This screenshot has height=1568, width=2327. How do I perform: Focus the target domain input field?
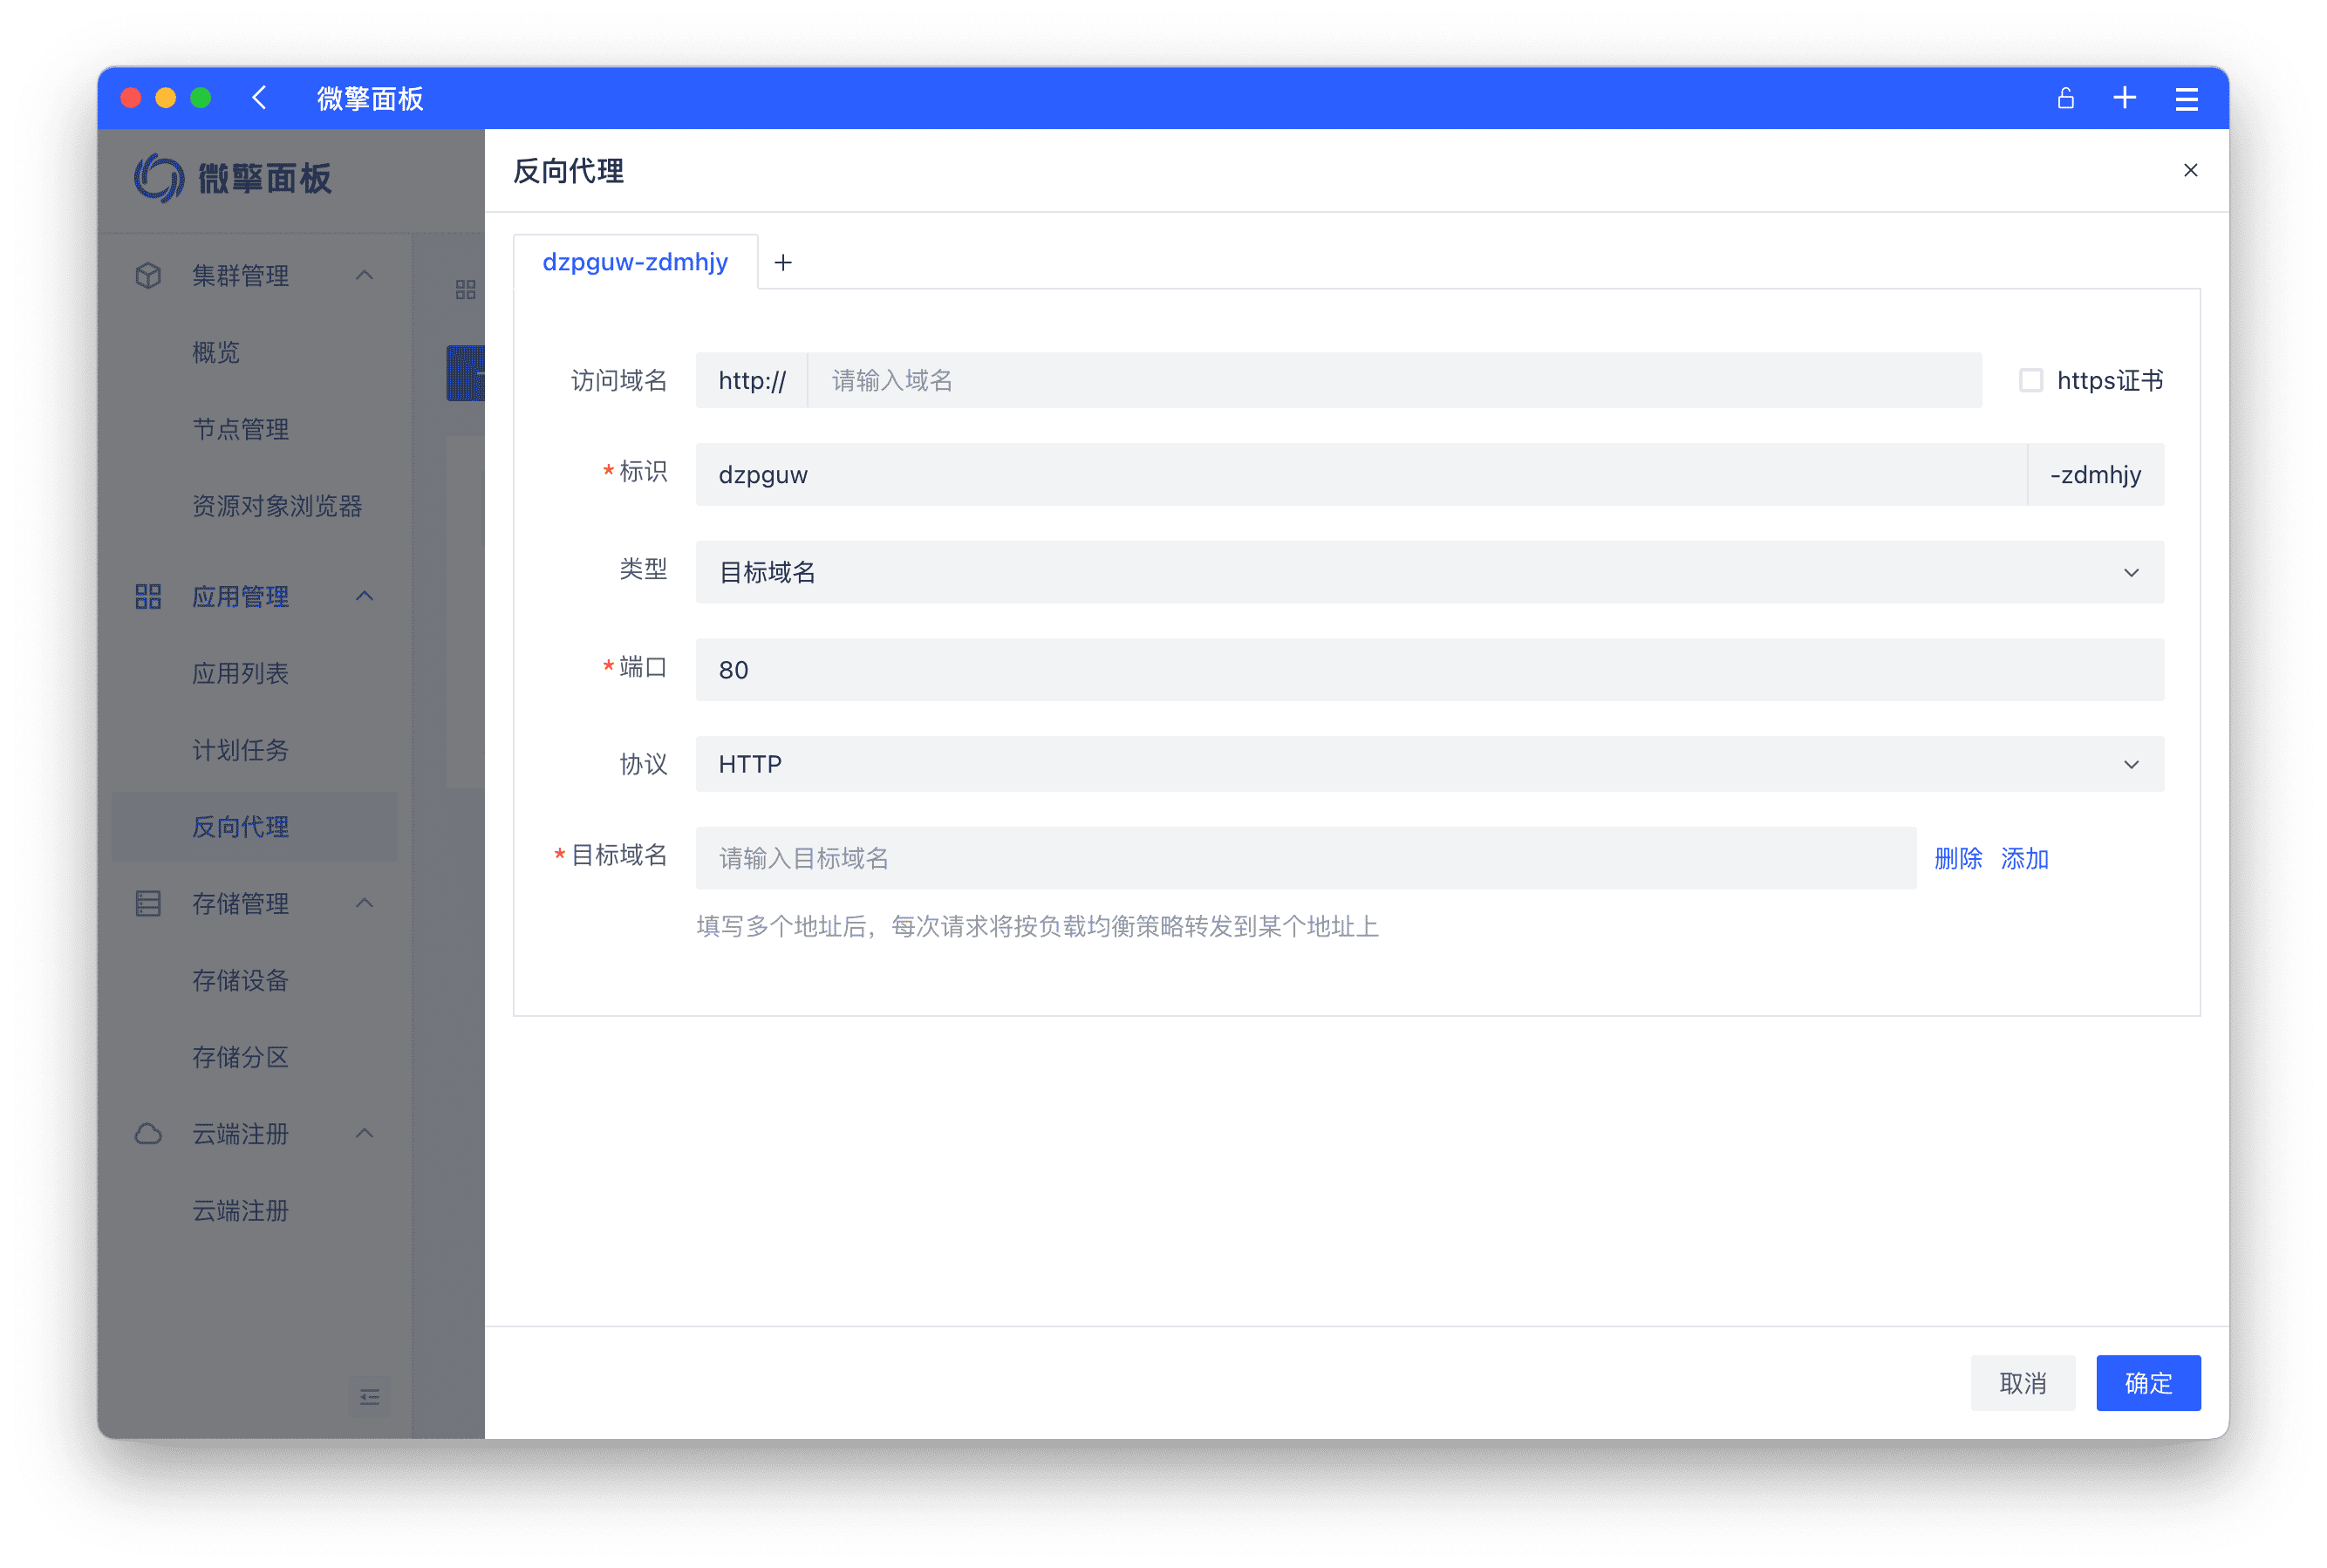pyautogui.click(x=1305, y=858)
